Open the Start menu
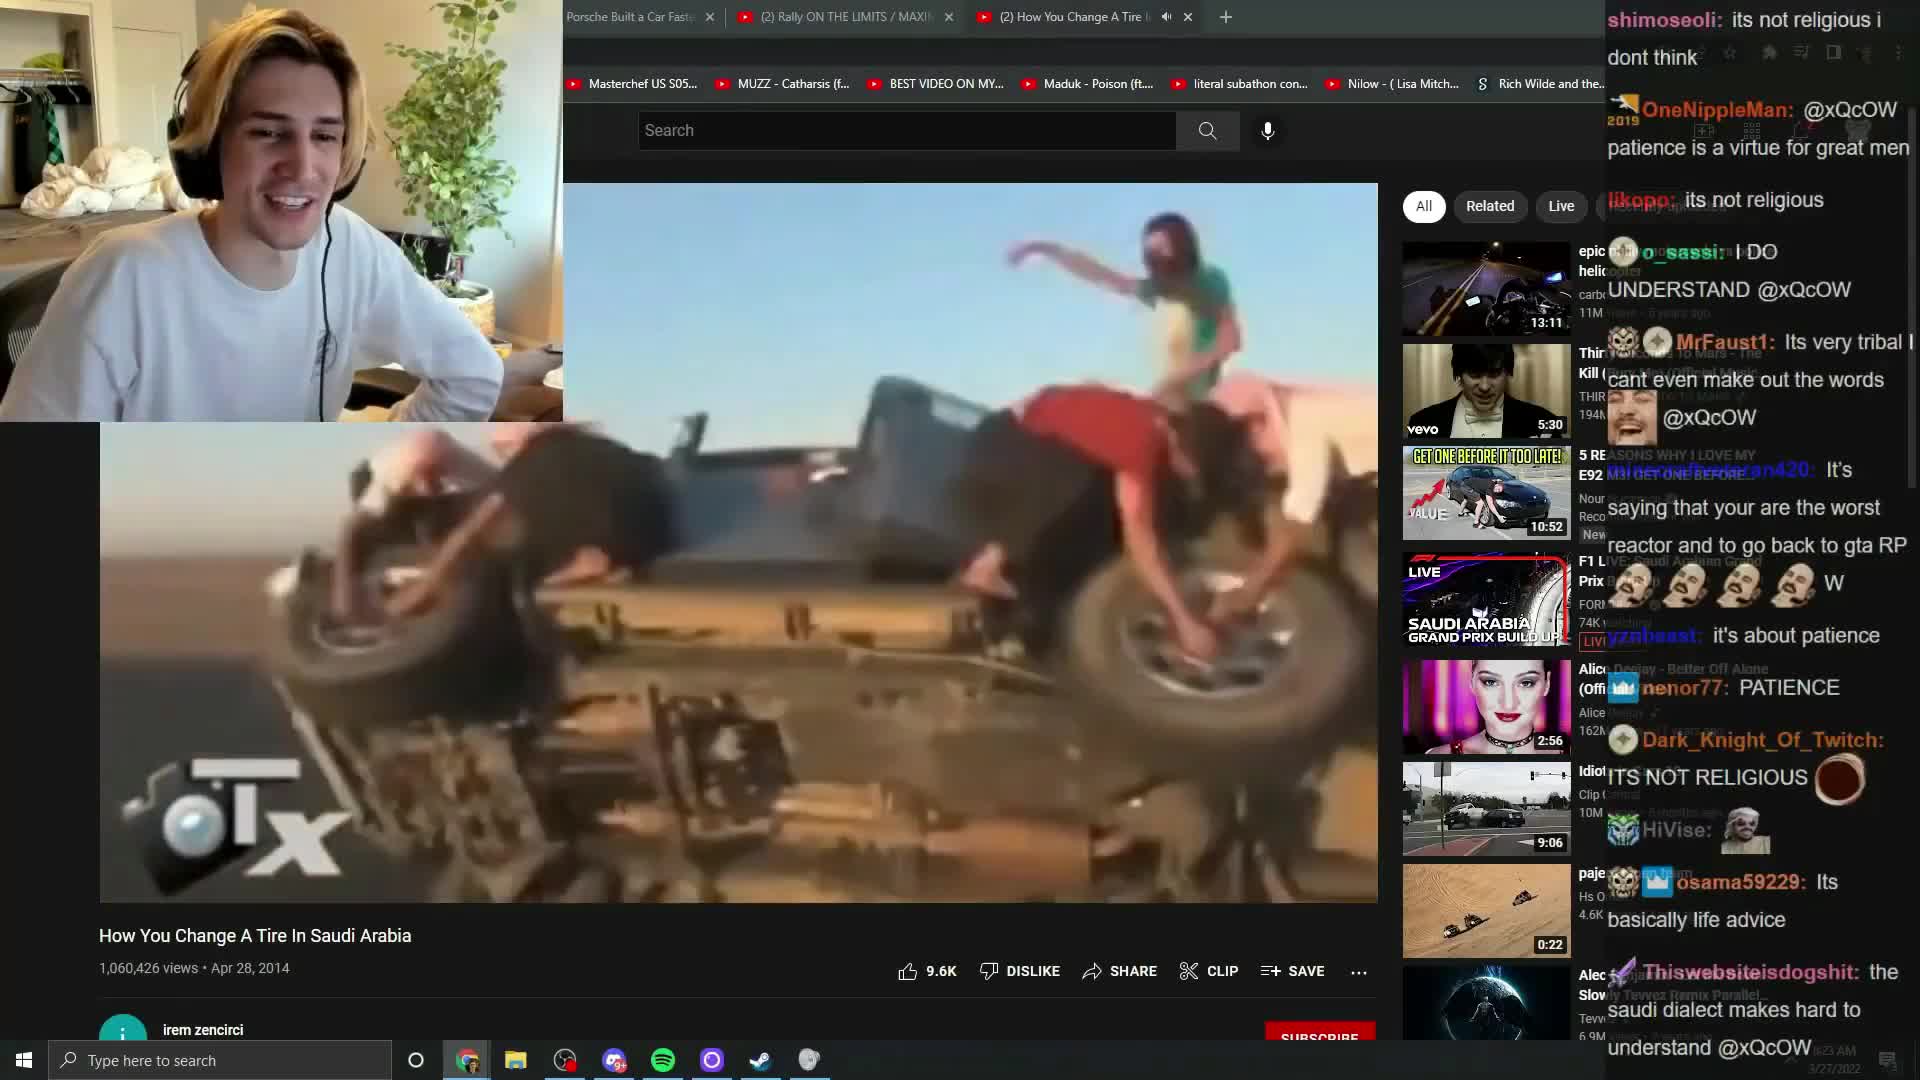The image size is (1920, 1080). point(22,1059)
